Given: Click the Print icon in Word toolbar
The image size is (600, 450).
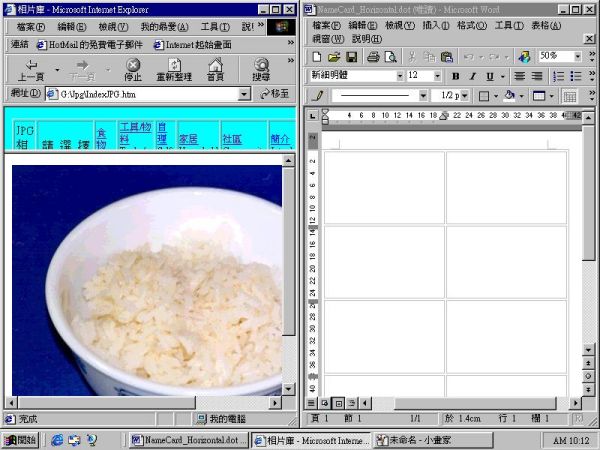Looking at the screenshot, I should click(373, 57).
